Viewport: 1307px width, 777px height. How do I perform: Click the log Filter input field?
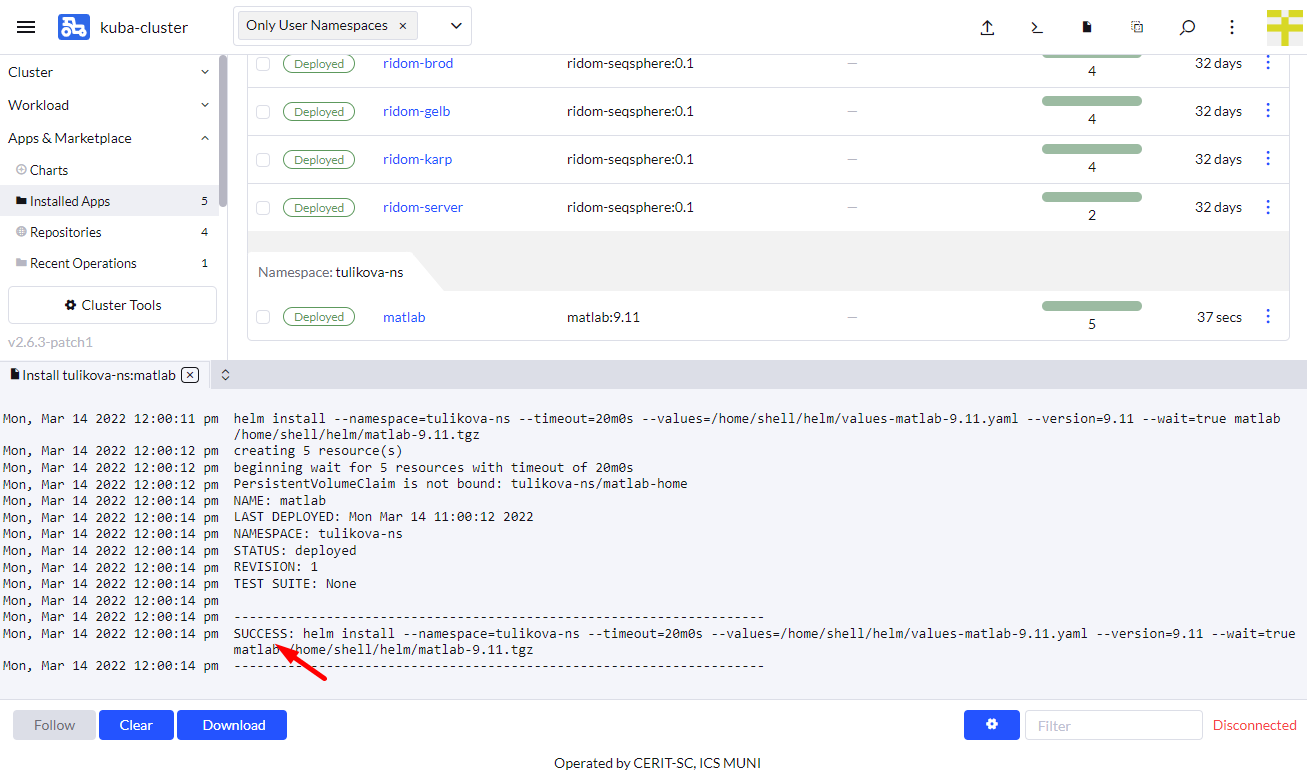pyautogui.click(x=1112, y=725)
